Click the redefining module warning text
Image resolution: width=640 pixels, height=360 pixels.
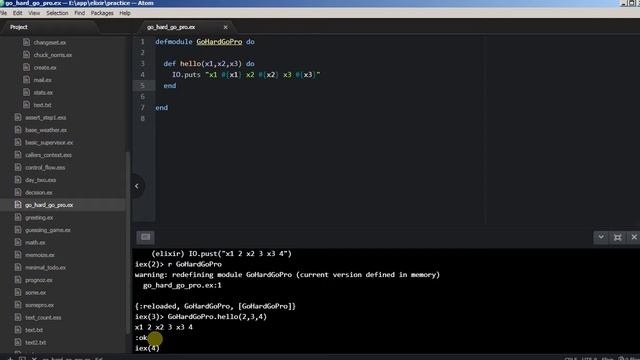pos(287,275)
